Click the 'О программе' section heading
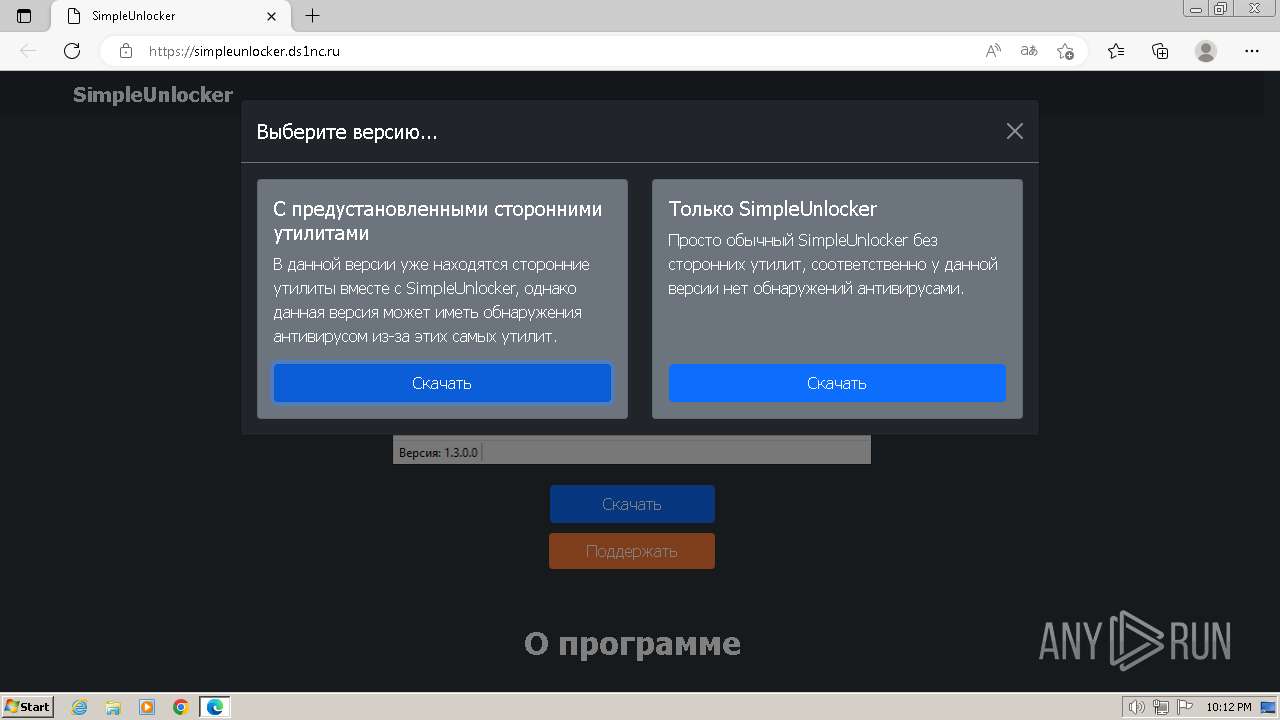1280x720 pixels. (632, 644)
